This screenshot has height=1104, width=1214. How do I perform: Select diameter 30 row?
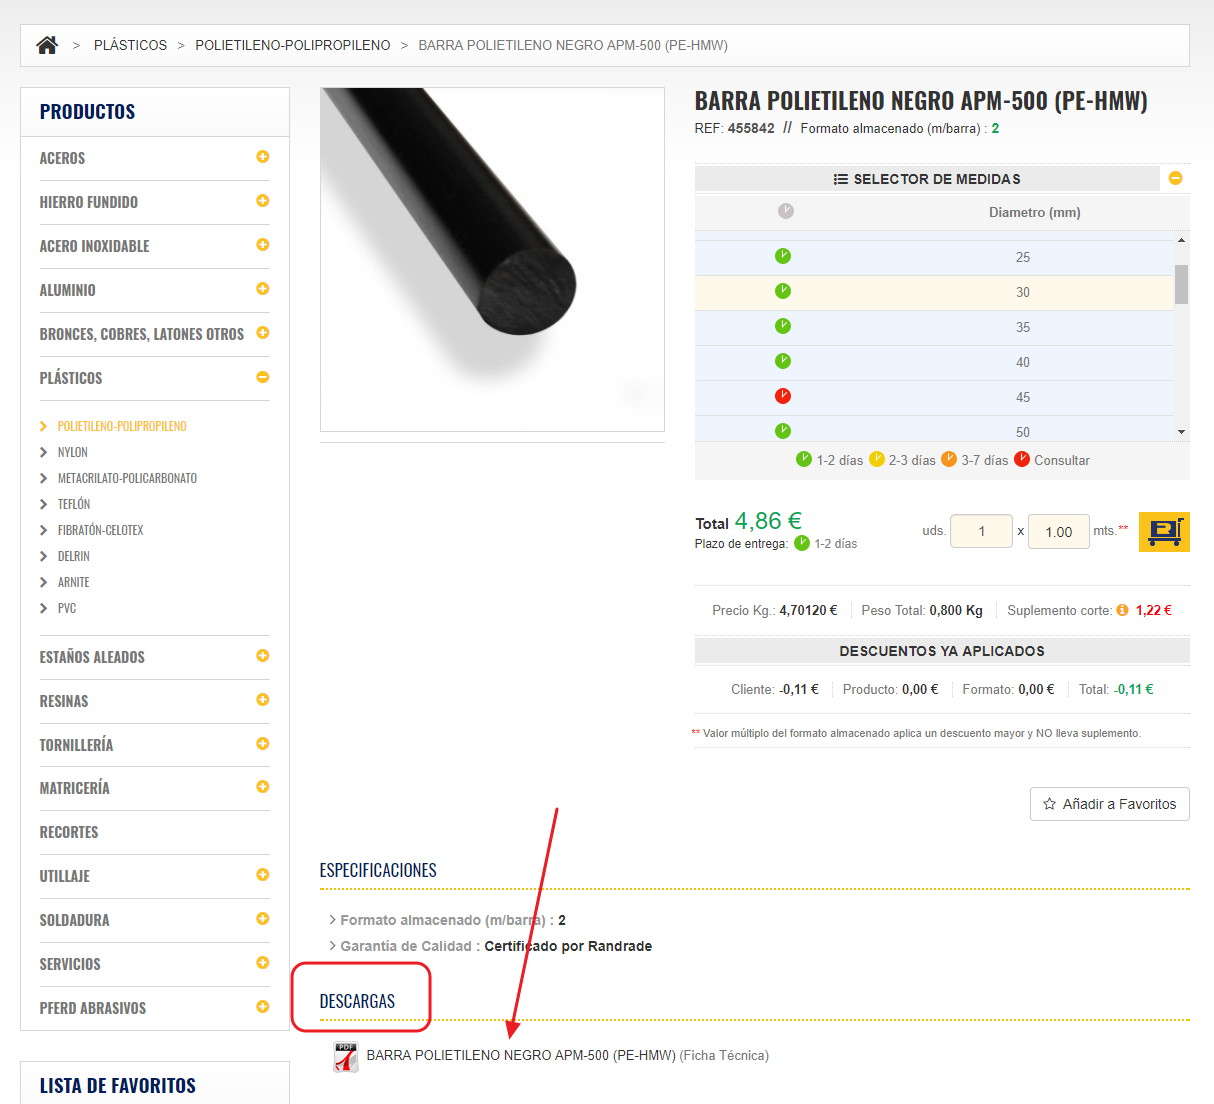pyautogui.click(x=934, y=292)
